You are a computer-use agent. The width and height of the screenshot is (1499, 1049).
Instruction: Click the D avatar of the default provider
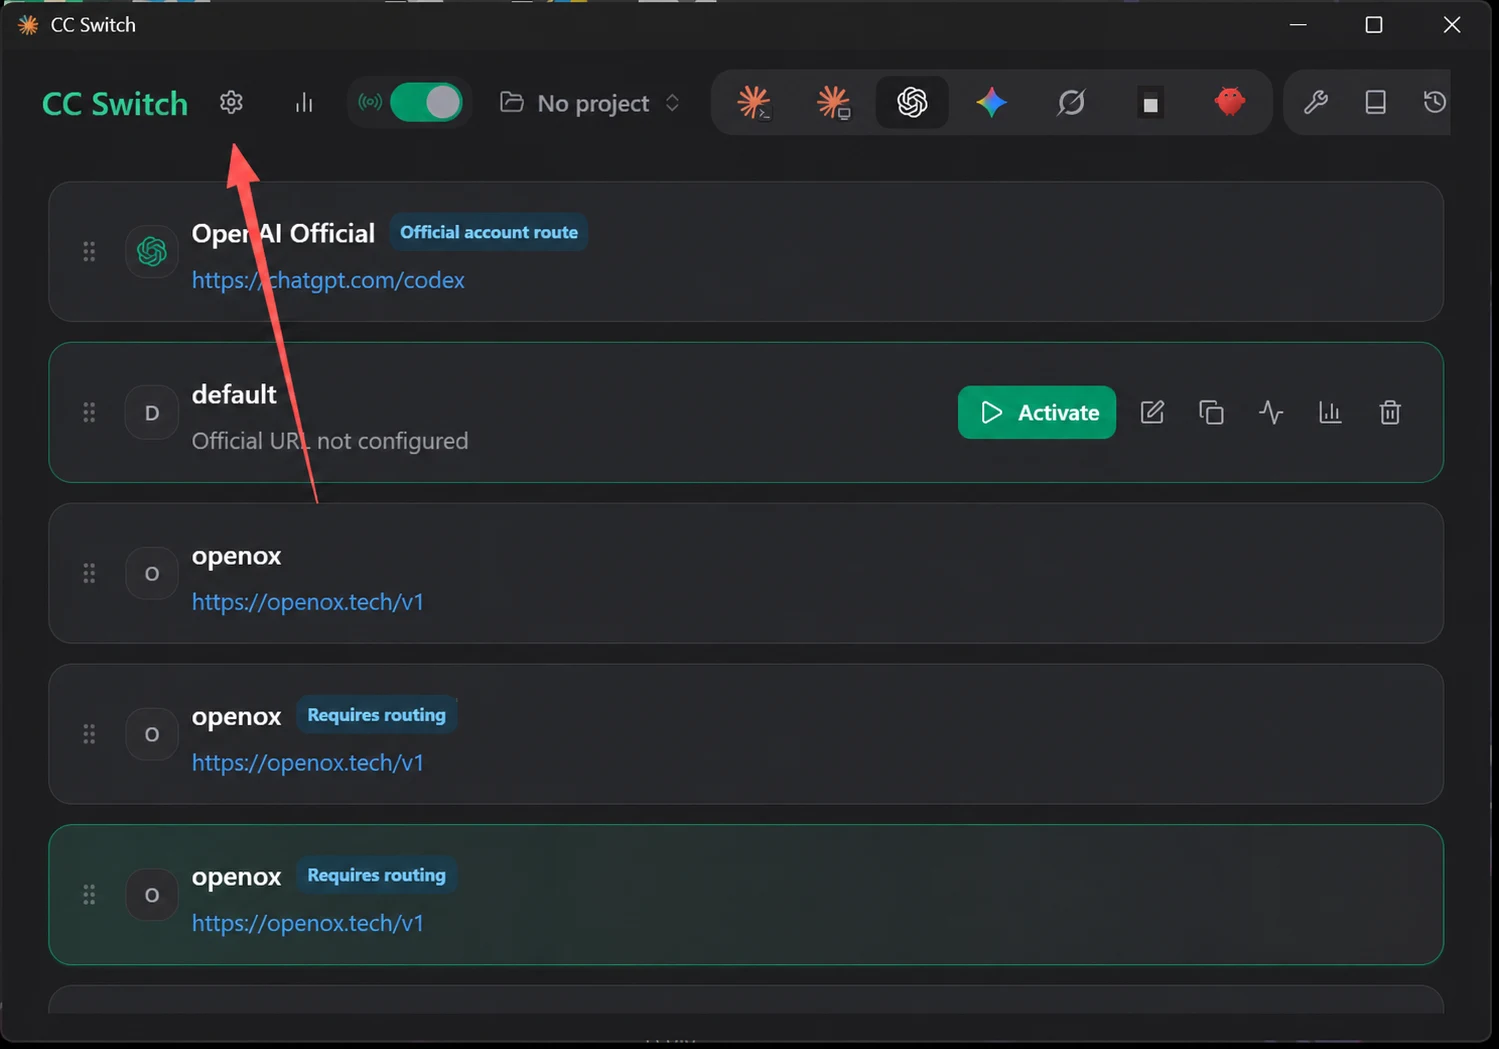(x=152, y=412)
